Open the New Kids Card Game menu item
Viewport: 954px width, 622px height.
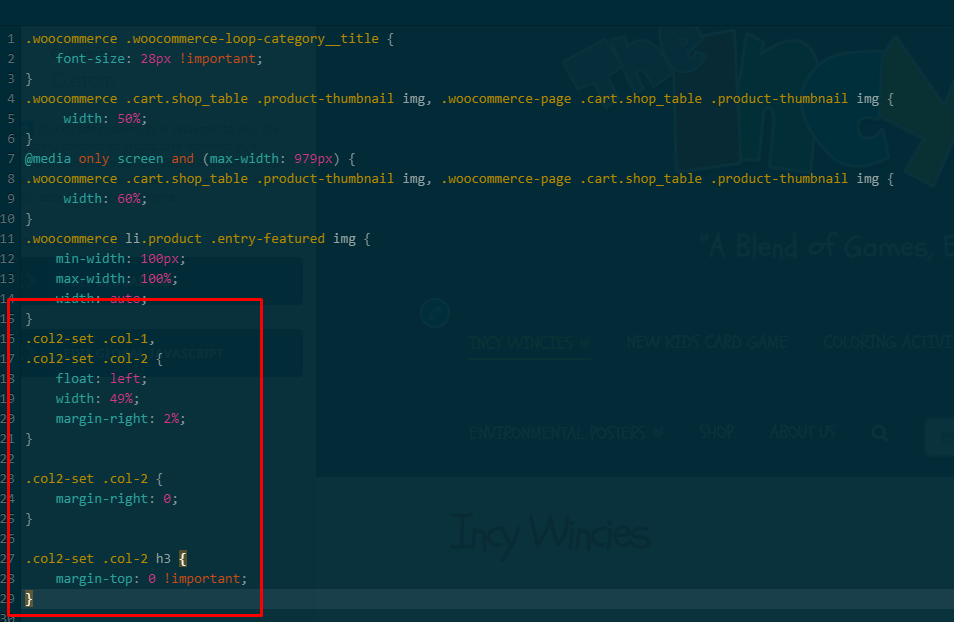pos(706,343)
